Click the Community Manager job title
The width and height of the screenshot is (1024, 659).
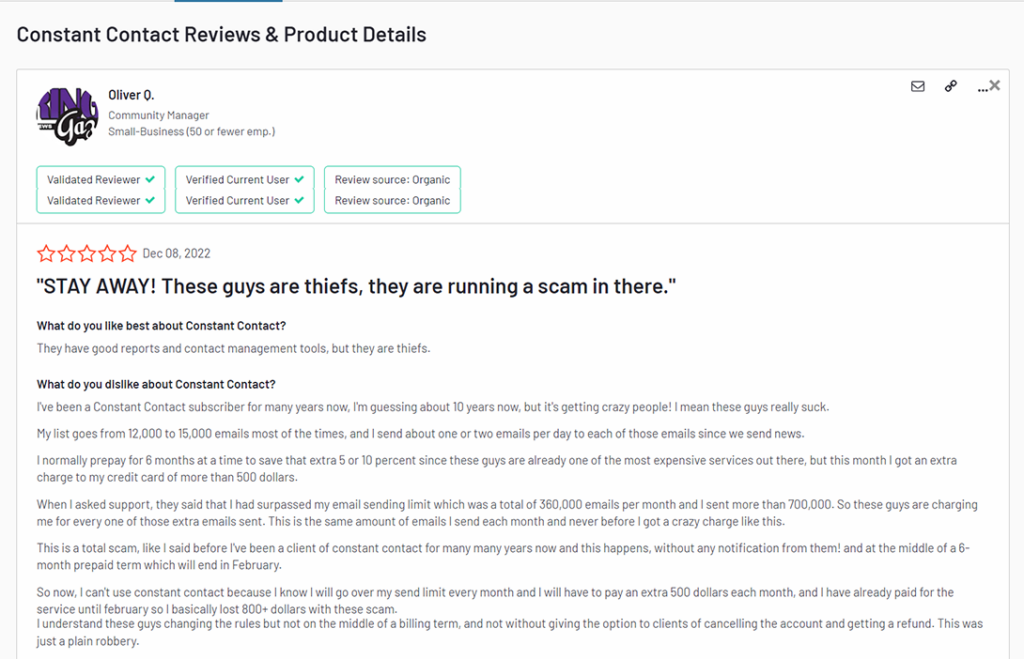[x=158, y=115]
